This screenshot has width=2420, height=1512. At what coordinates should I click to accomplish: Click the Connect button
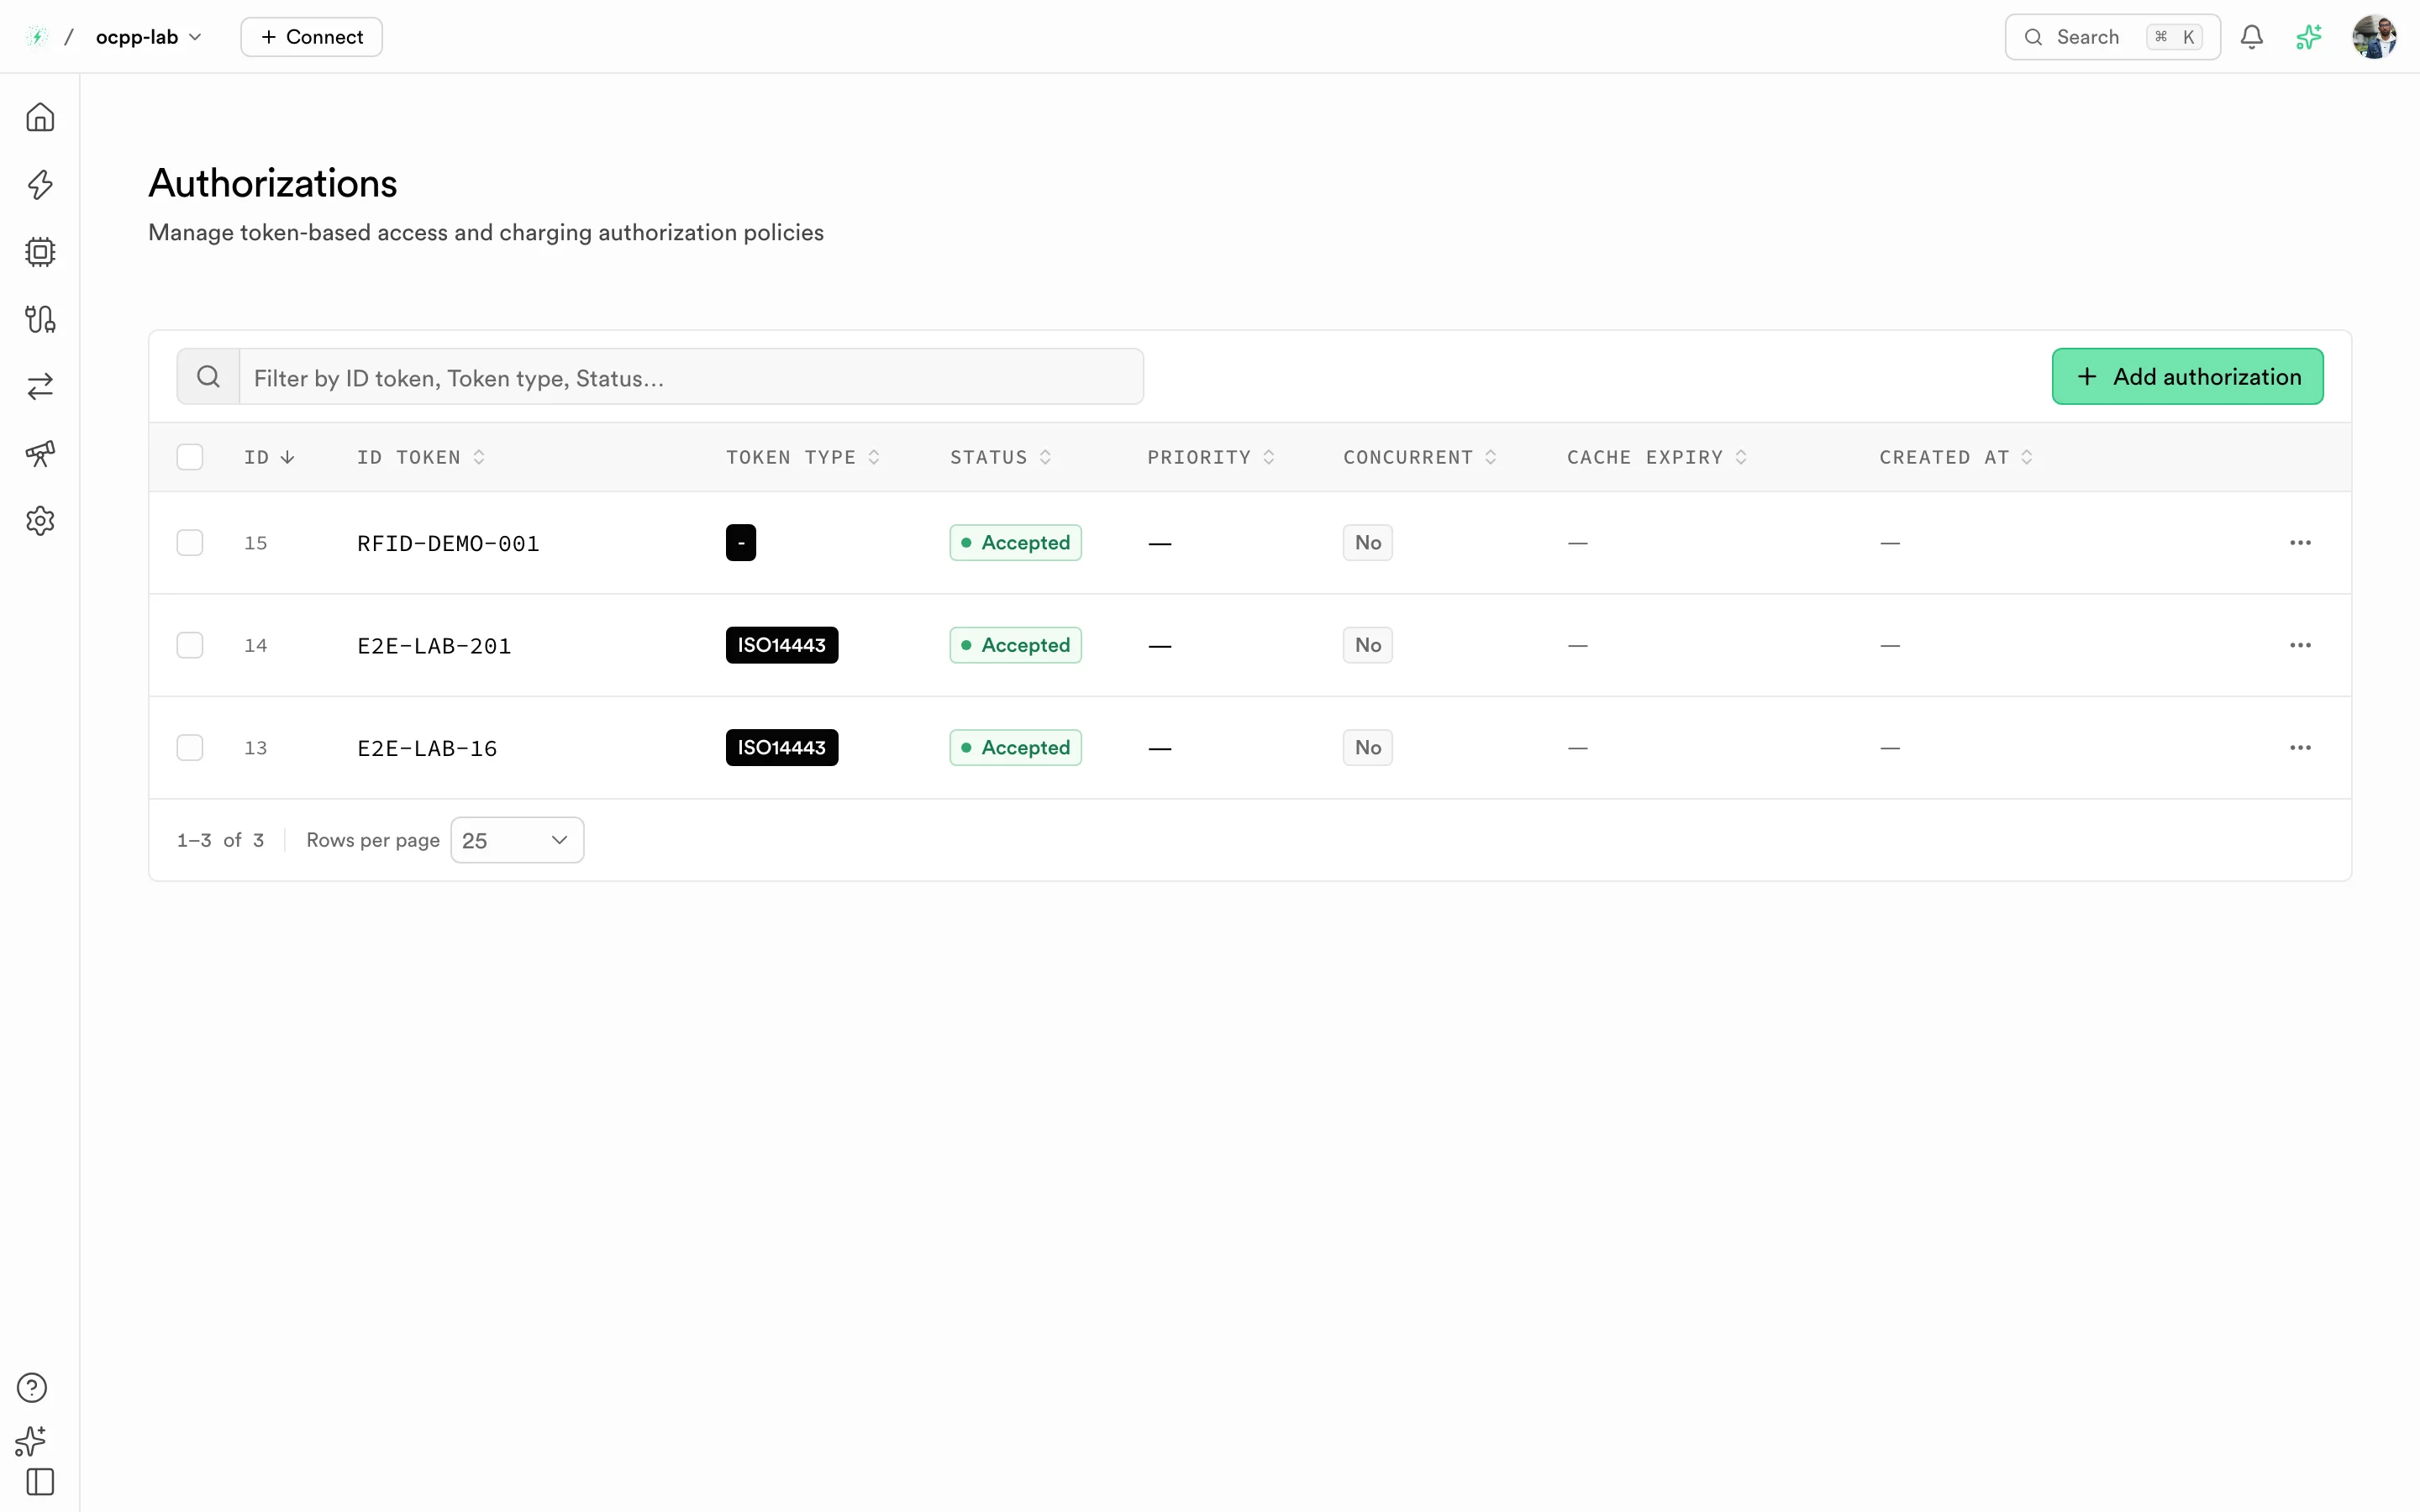point(311,37)
